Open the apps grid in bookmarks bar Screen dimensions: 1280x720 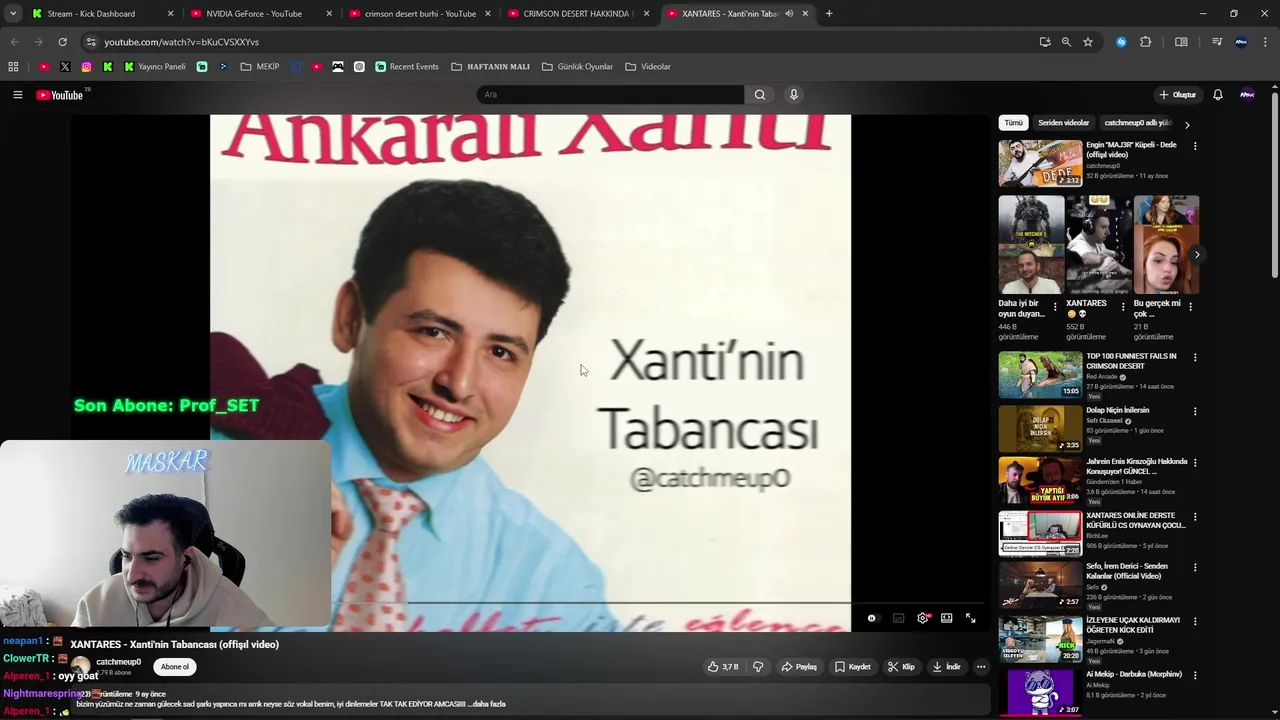coord(13,67)
